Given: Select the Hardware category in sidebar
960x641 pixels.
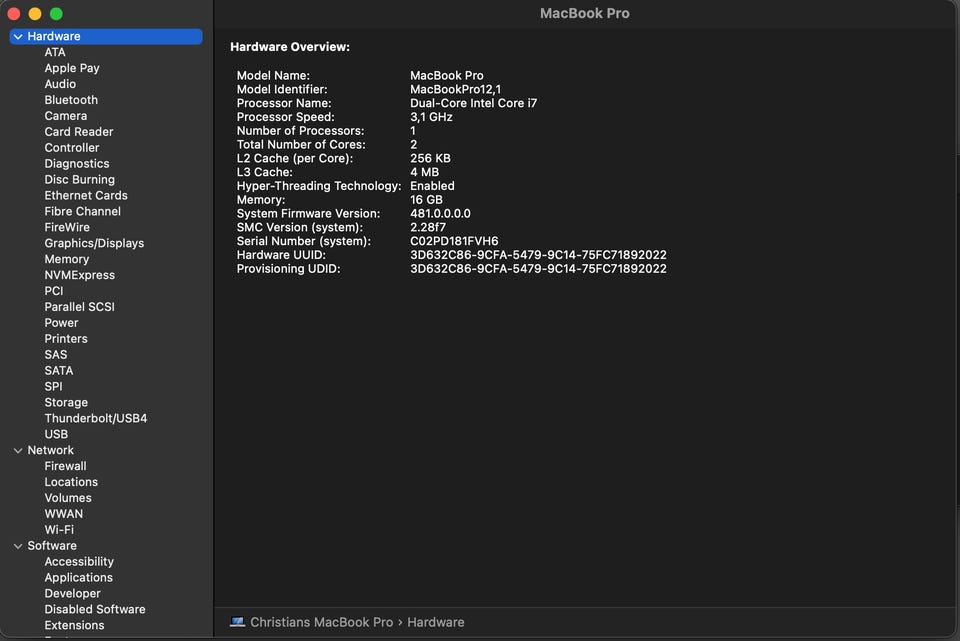Looking at the screenshot, I should pyautogui.click(x=106, y=36).
